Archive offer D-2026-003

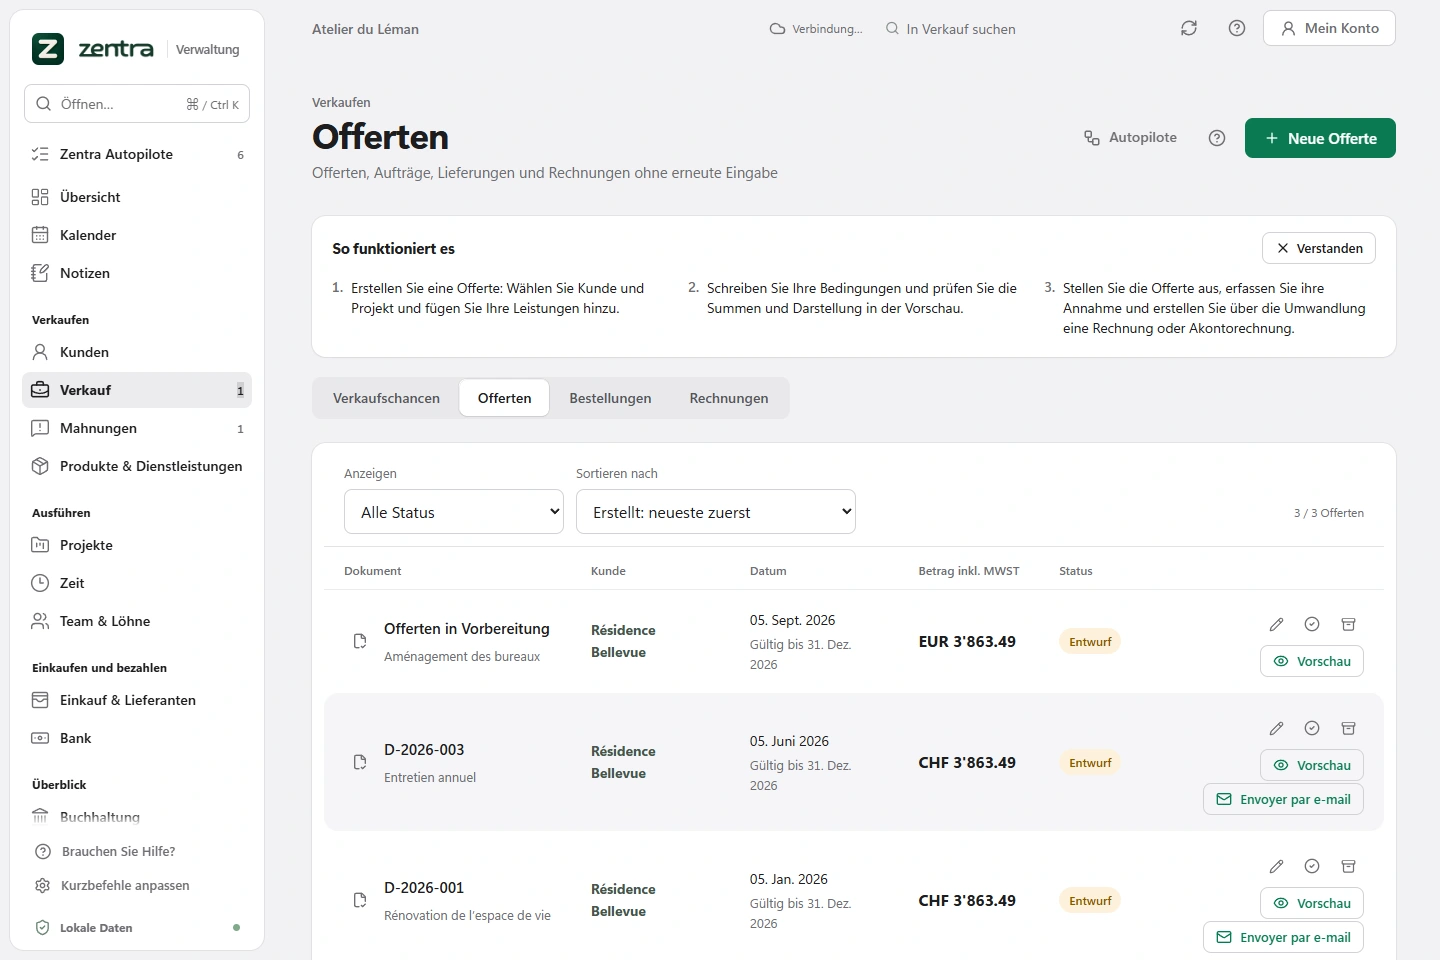(1348, 728)
